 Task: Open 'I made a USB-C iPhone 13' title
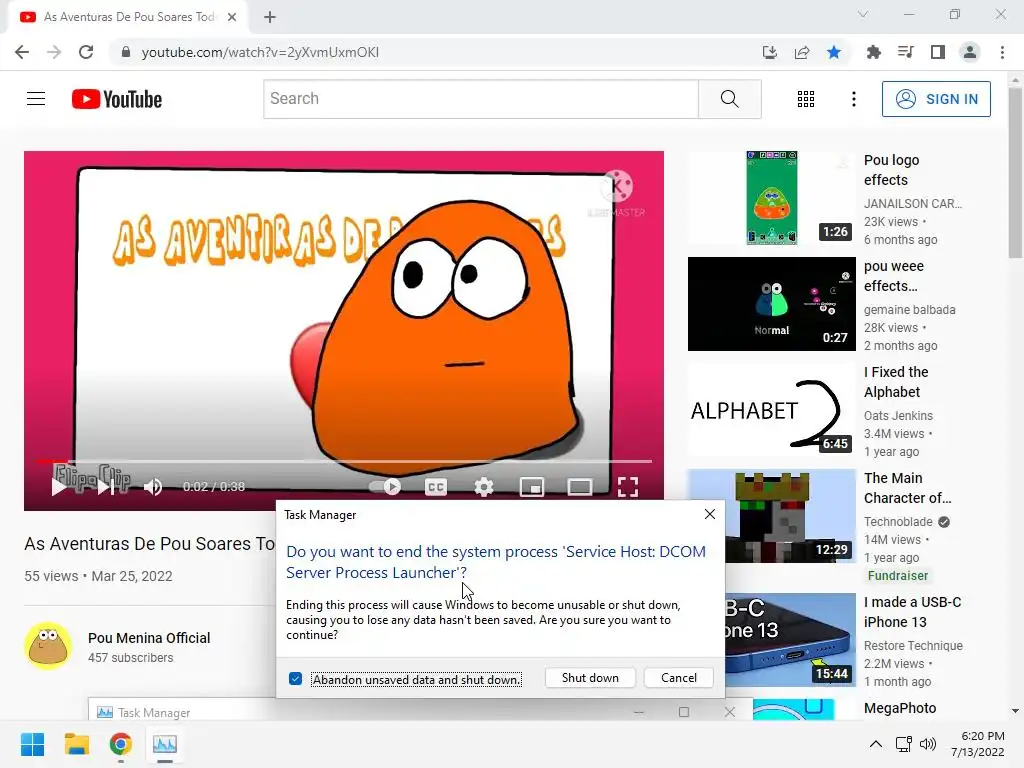tap(912, 612)
